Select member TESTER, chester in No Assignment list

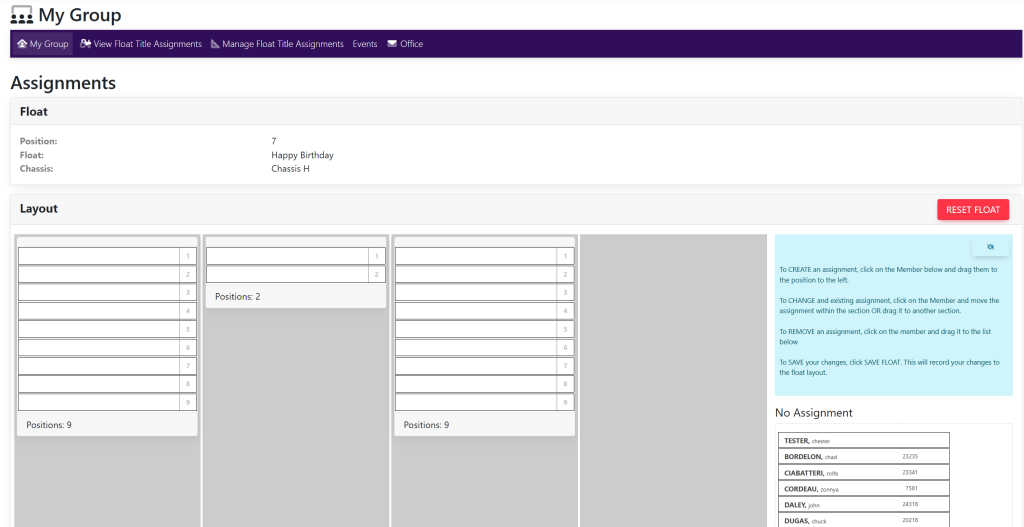click(x=862, y=440)
